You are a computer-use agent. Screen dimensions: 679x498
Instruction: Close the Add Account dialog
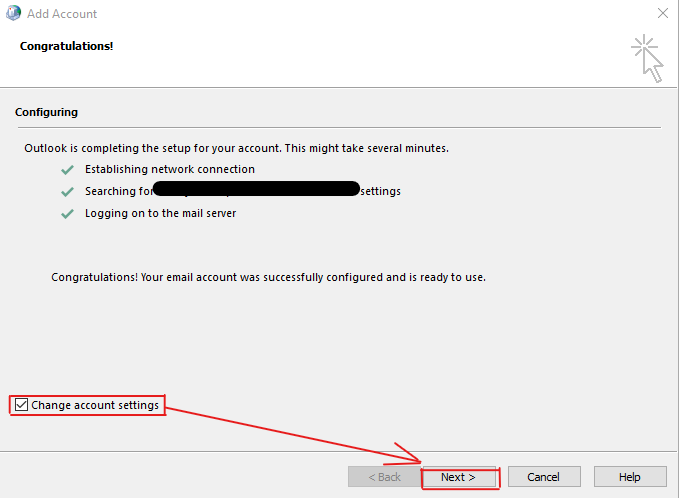(x=663, y=13)
